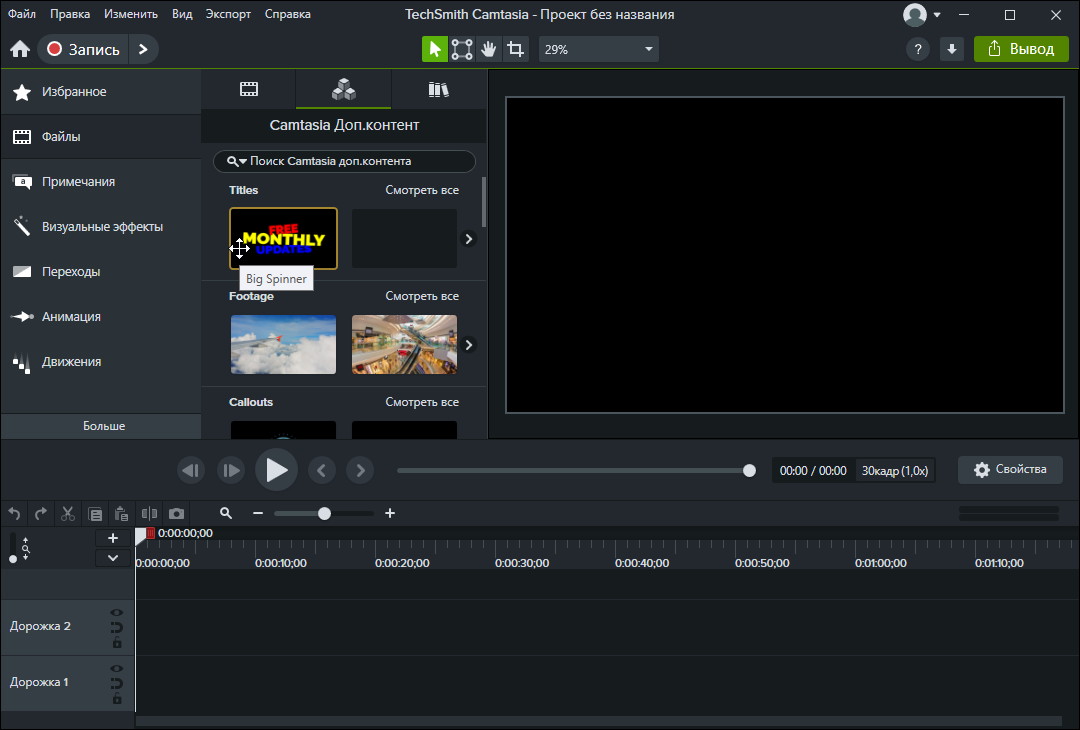Jump to the next clip marker
This screenshot has height=730, width=1080.
click(360, 470)
